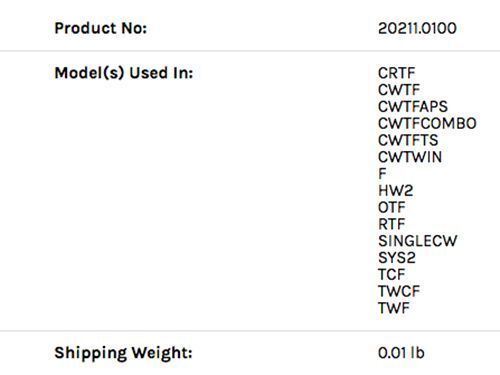Select the HW2 model entry

[x=396, y=191]
